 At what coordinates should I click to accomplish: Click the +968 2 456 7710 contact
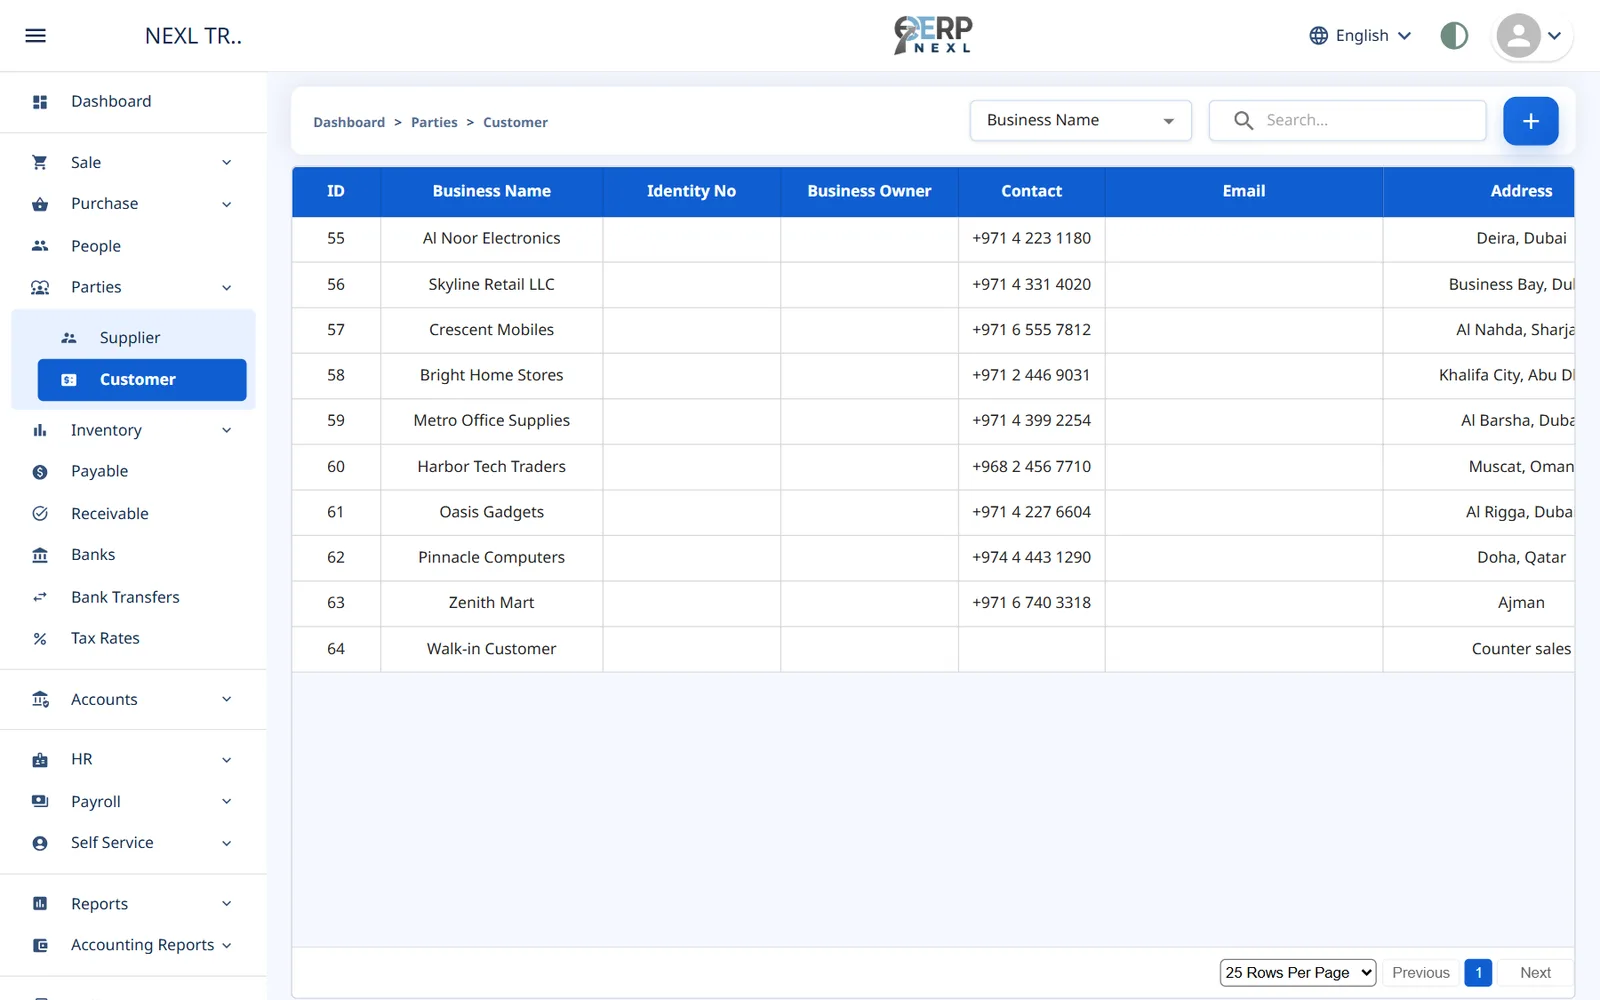pos(1031,467)
